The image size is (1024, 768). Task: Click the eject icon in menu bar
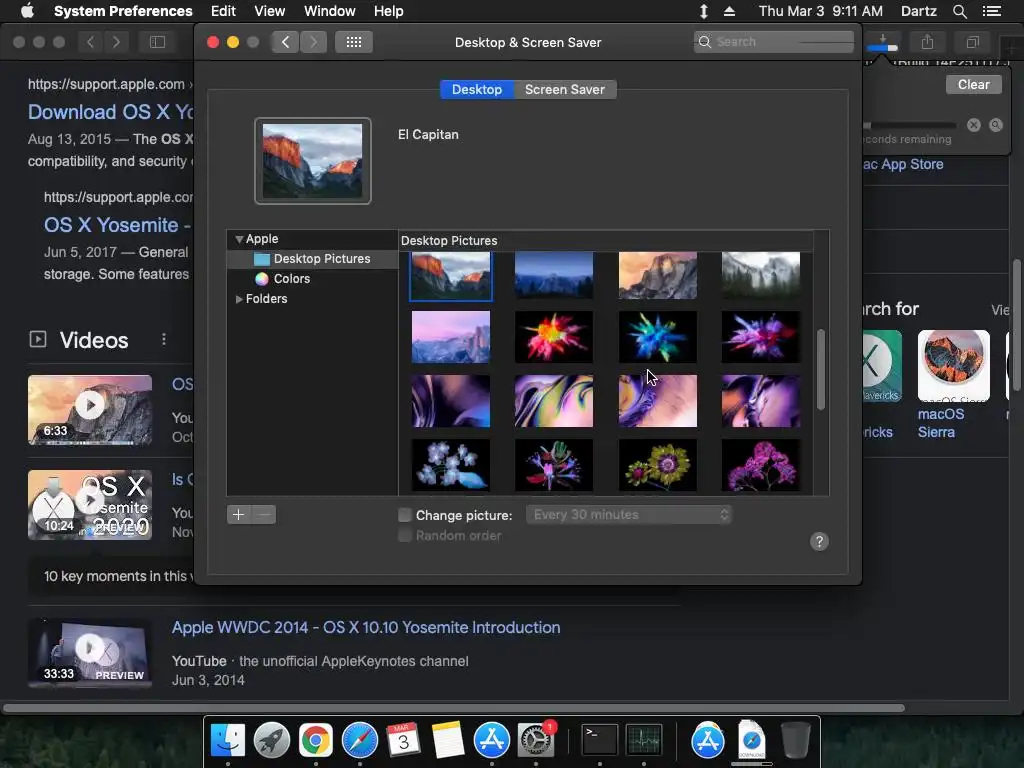[x=729, y=11]
